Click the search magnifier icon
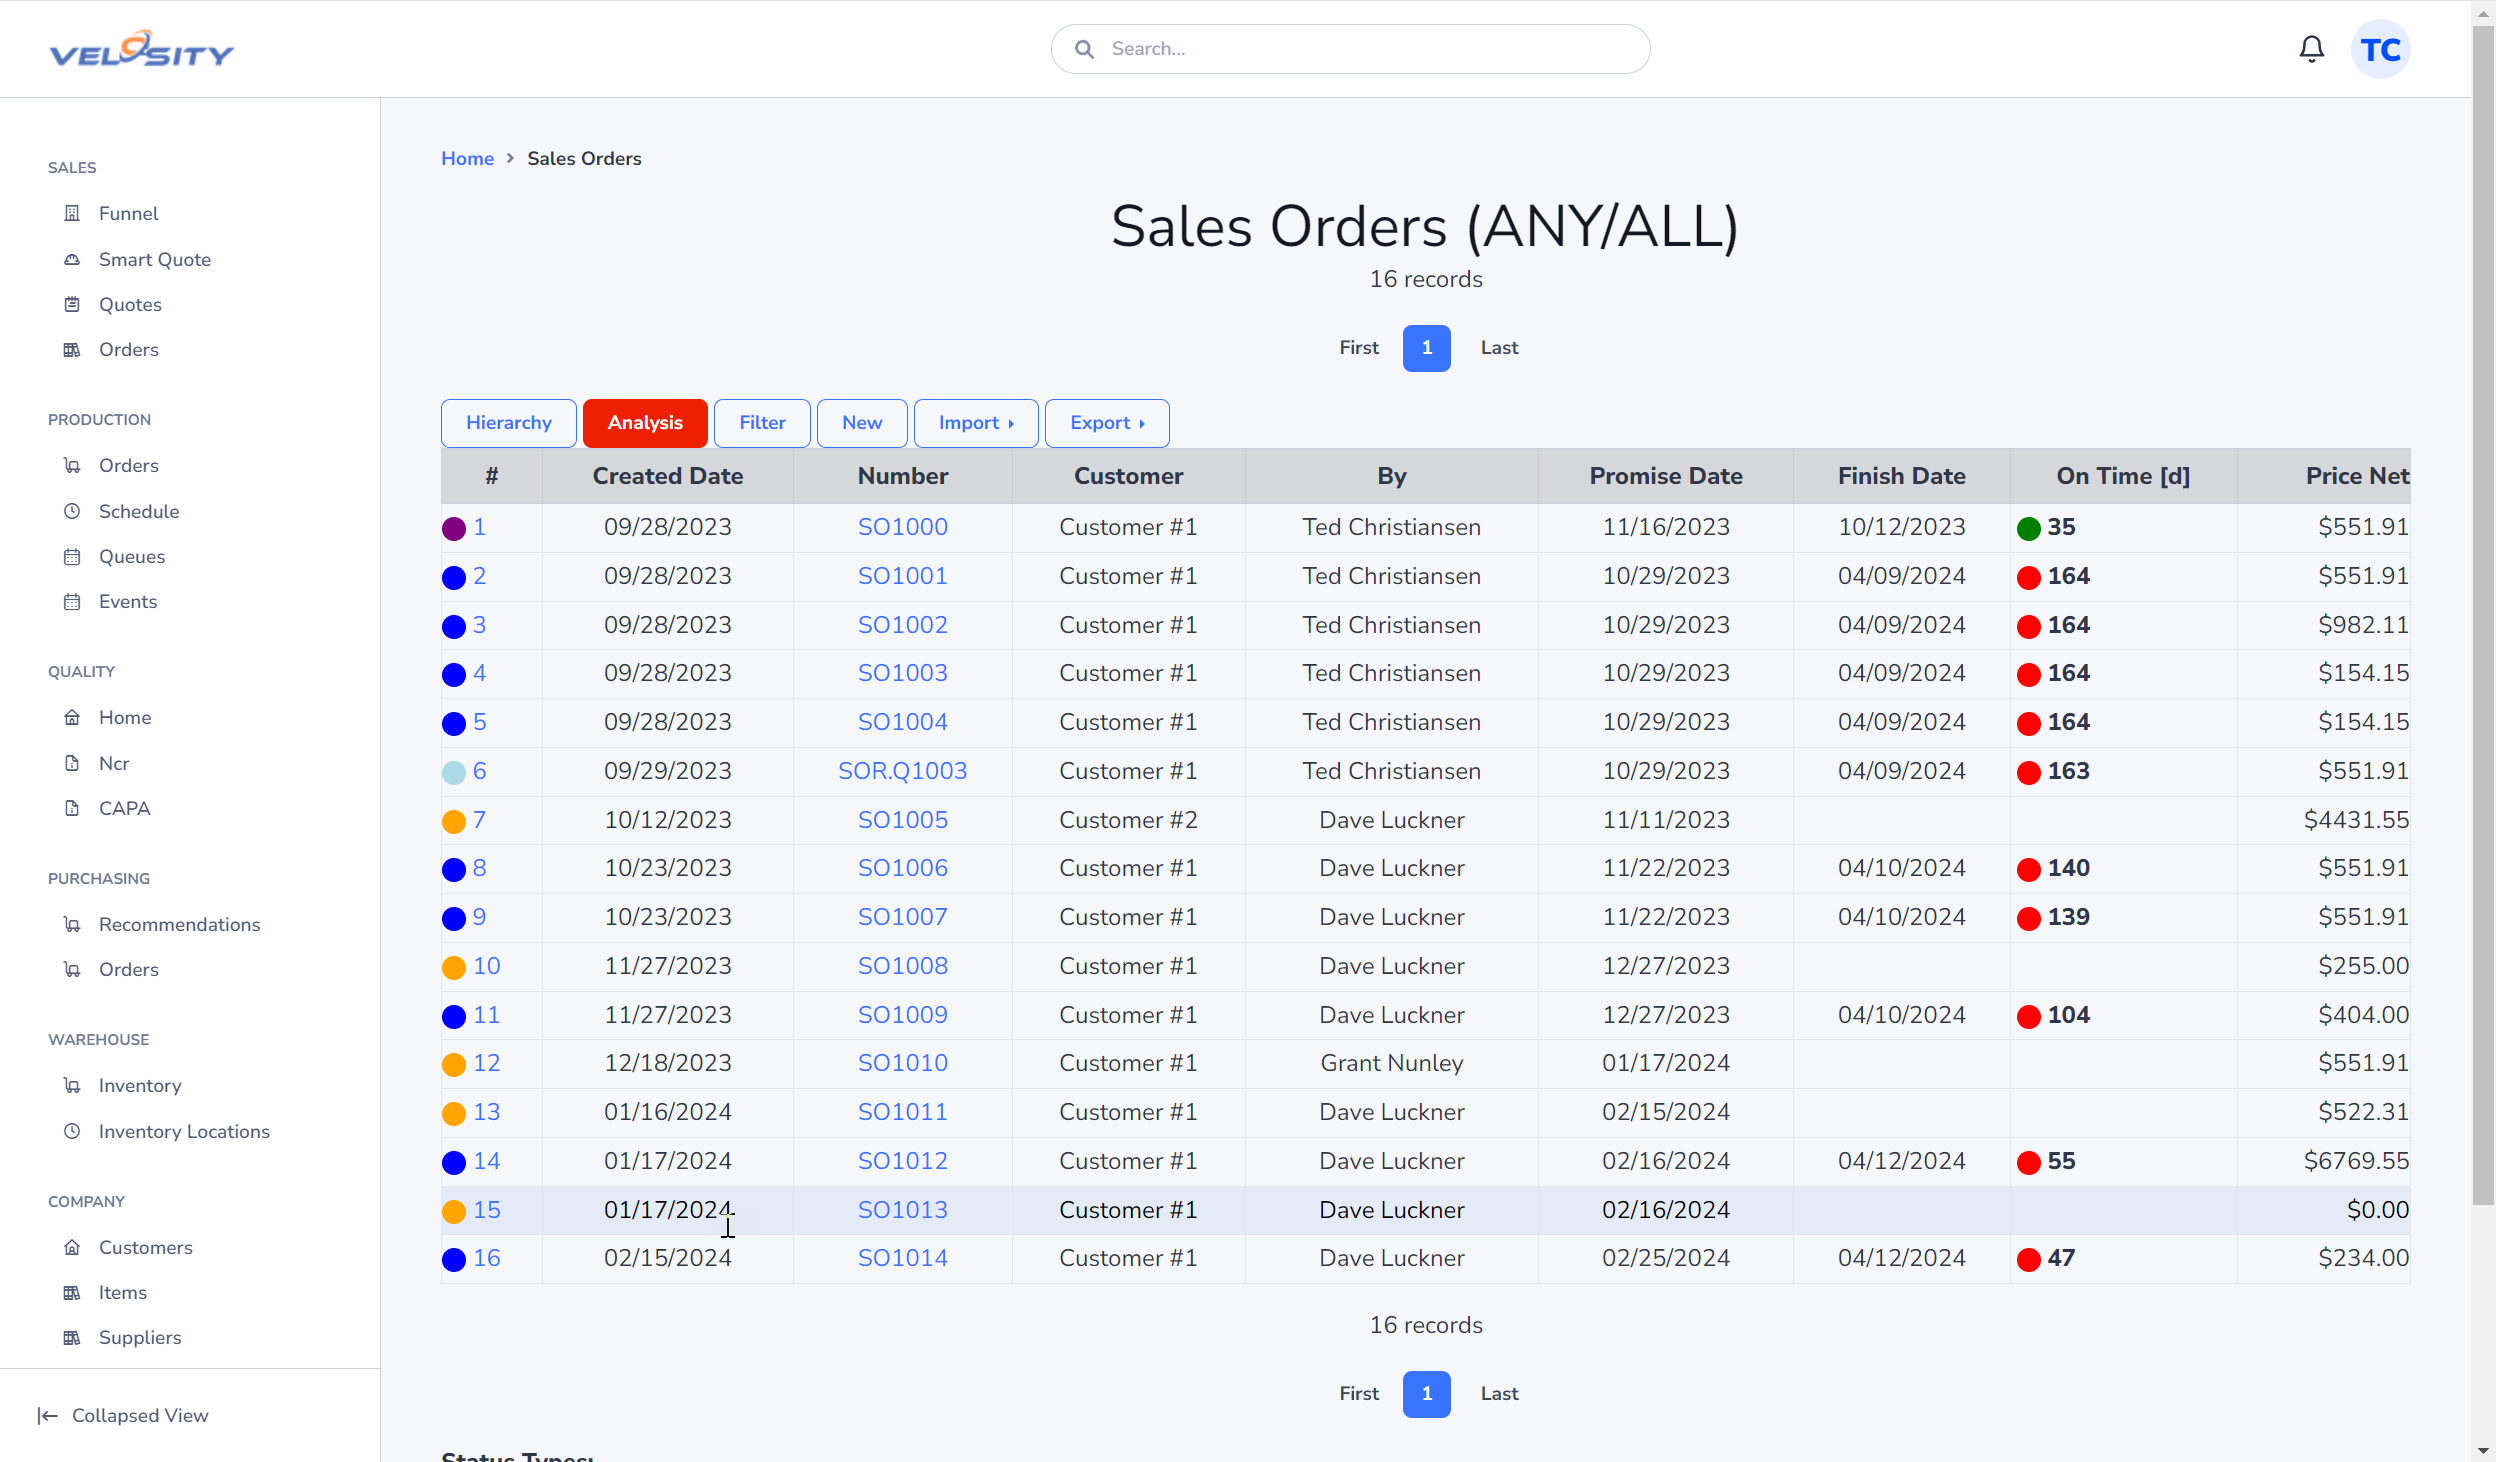The height and width of the screenshot is (1462, 2496). pos(1084,49)
